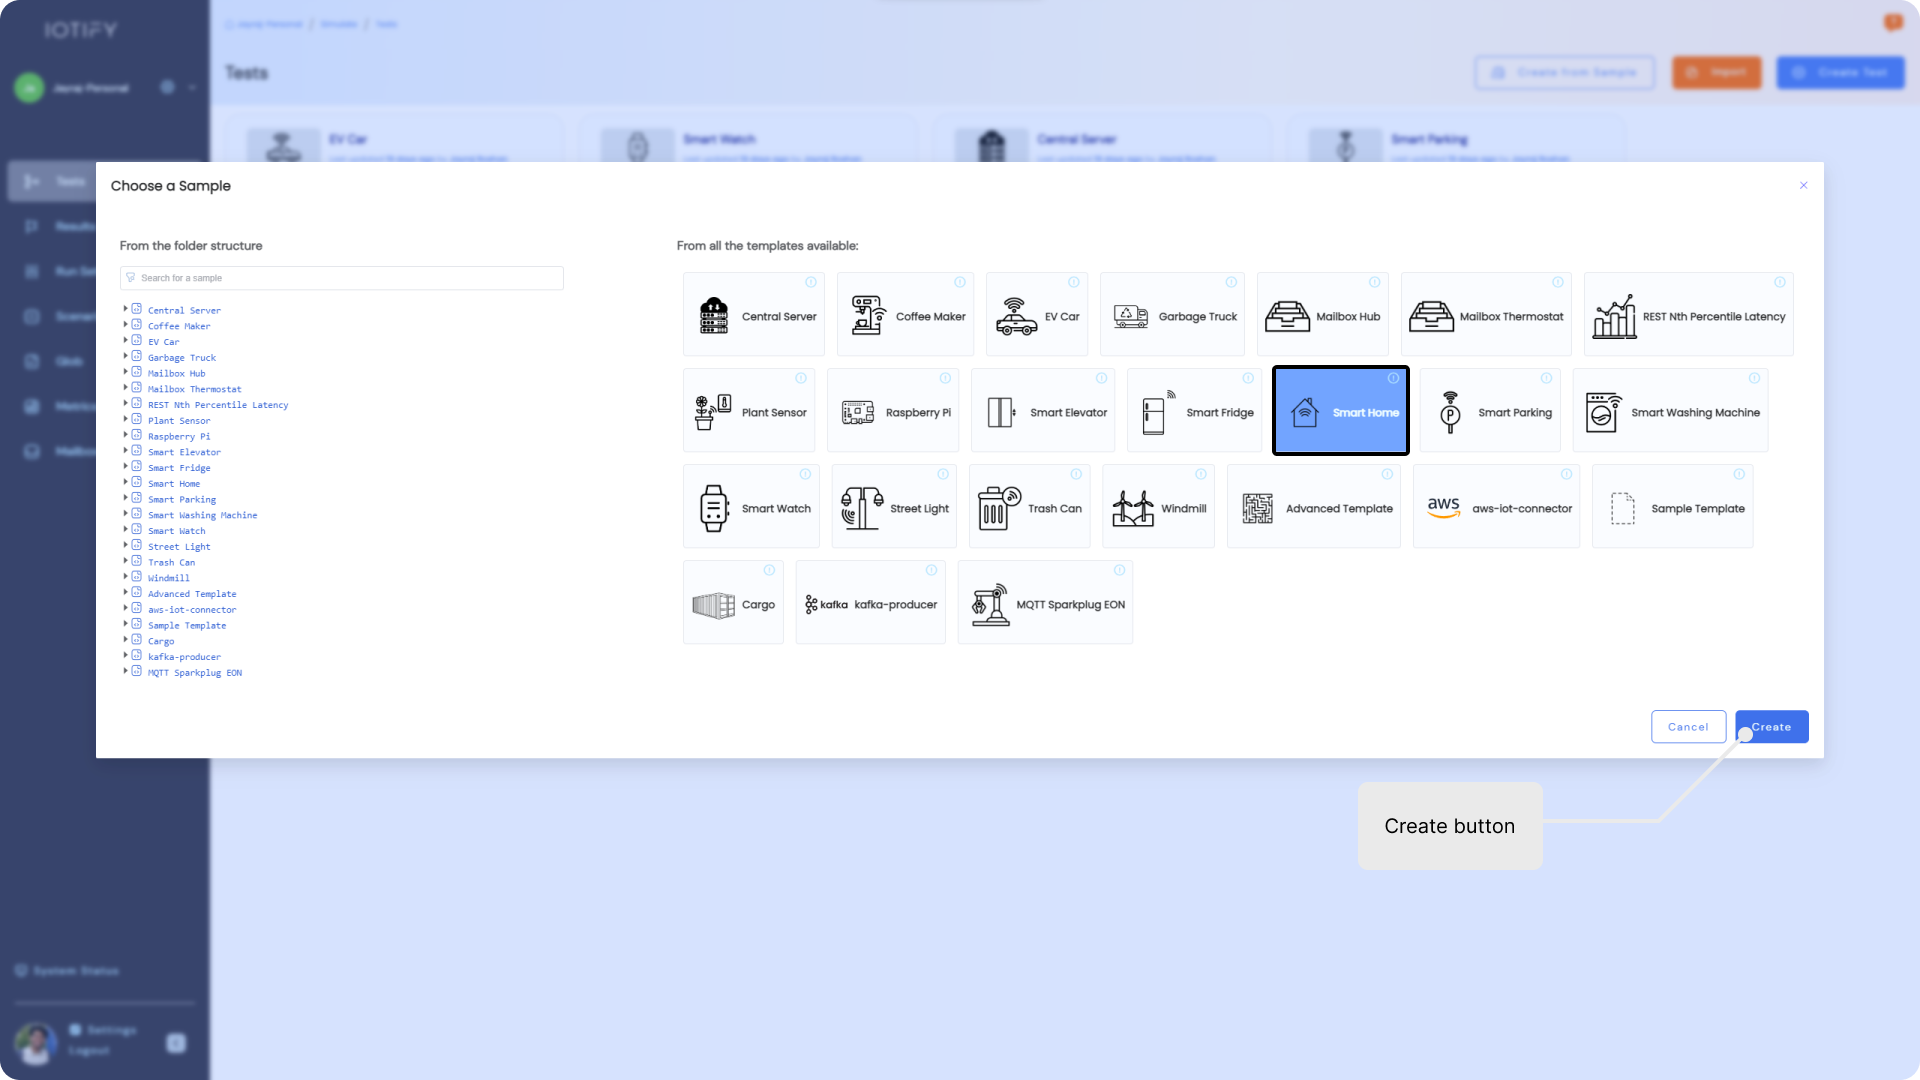Select MQTT Sparkplug EON in folder tree
The width and height of the screenshot is (1920, 1080).
[x=195, y=673]
